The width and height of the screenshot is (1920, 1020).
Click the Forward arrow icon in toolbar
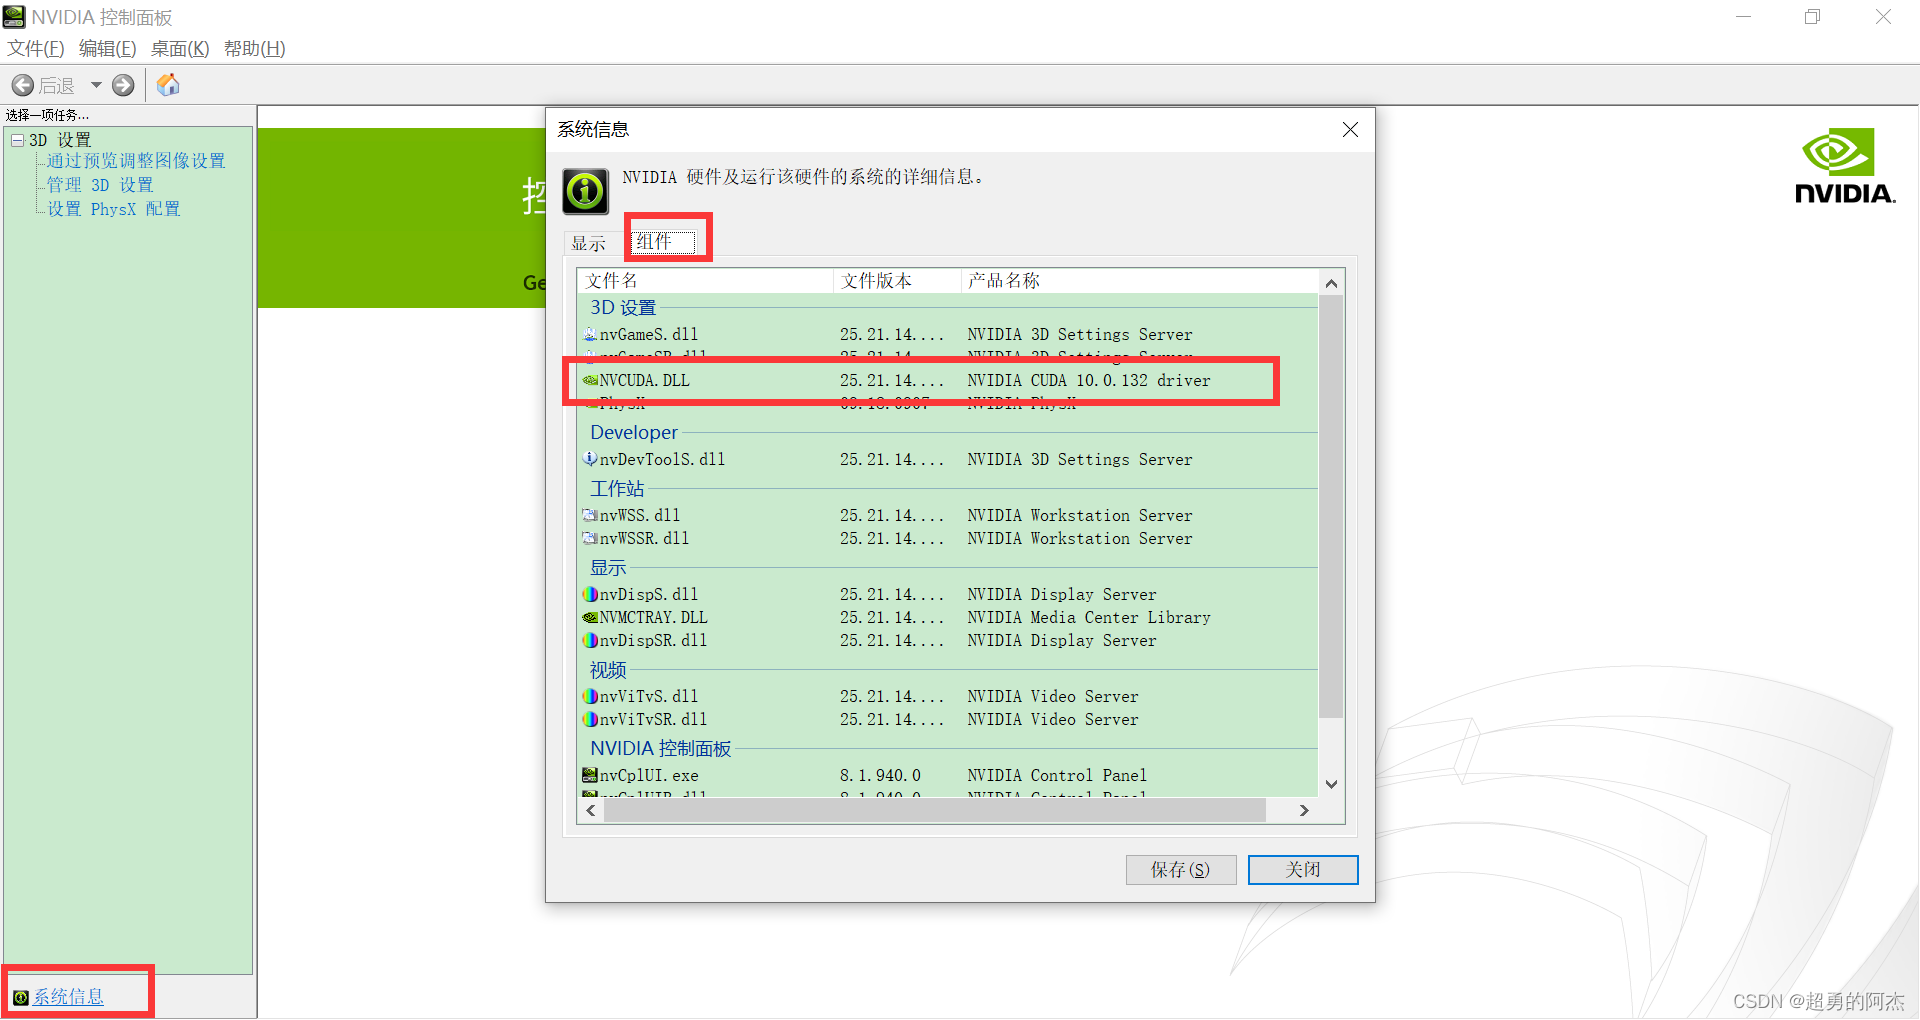pos(123,85)
